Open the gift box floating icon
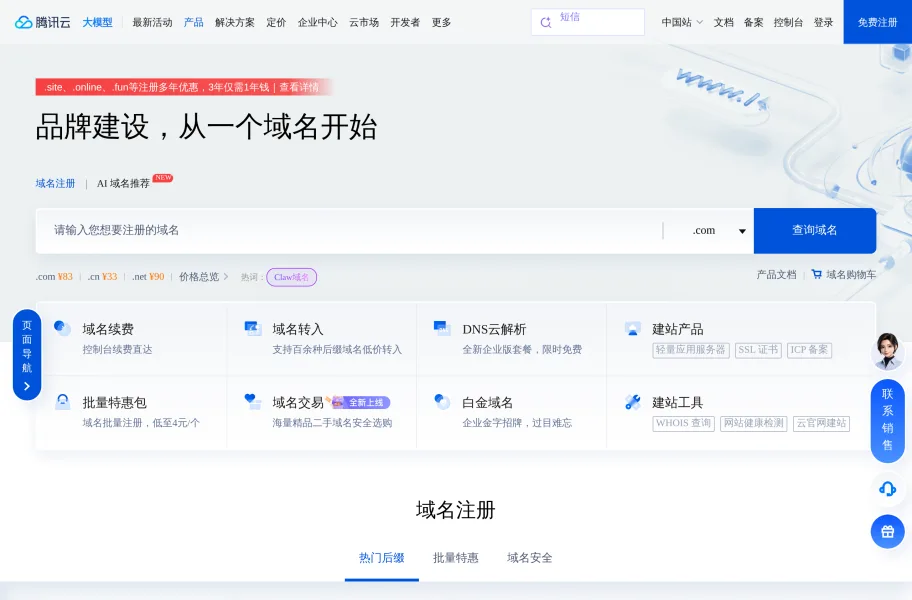Screen dimensions: 912x600 coord(887,531)
